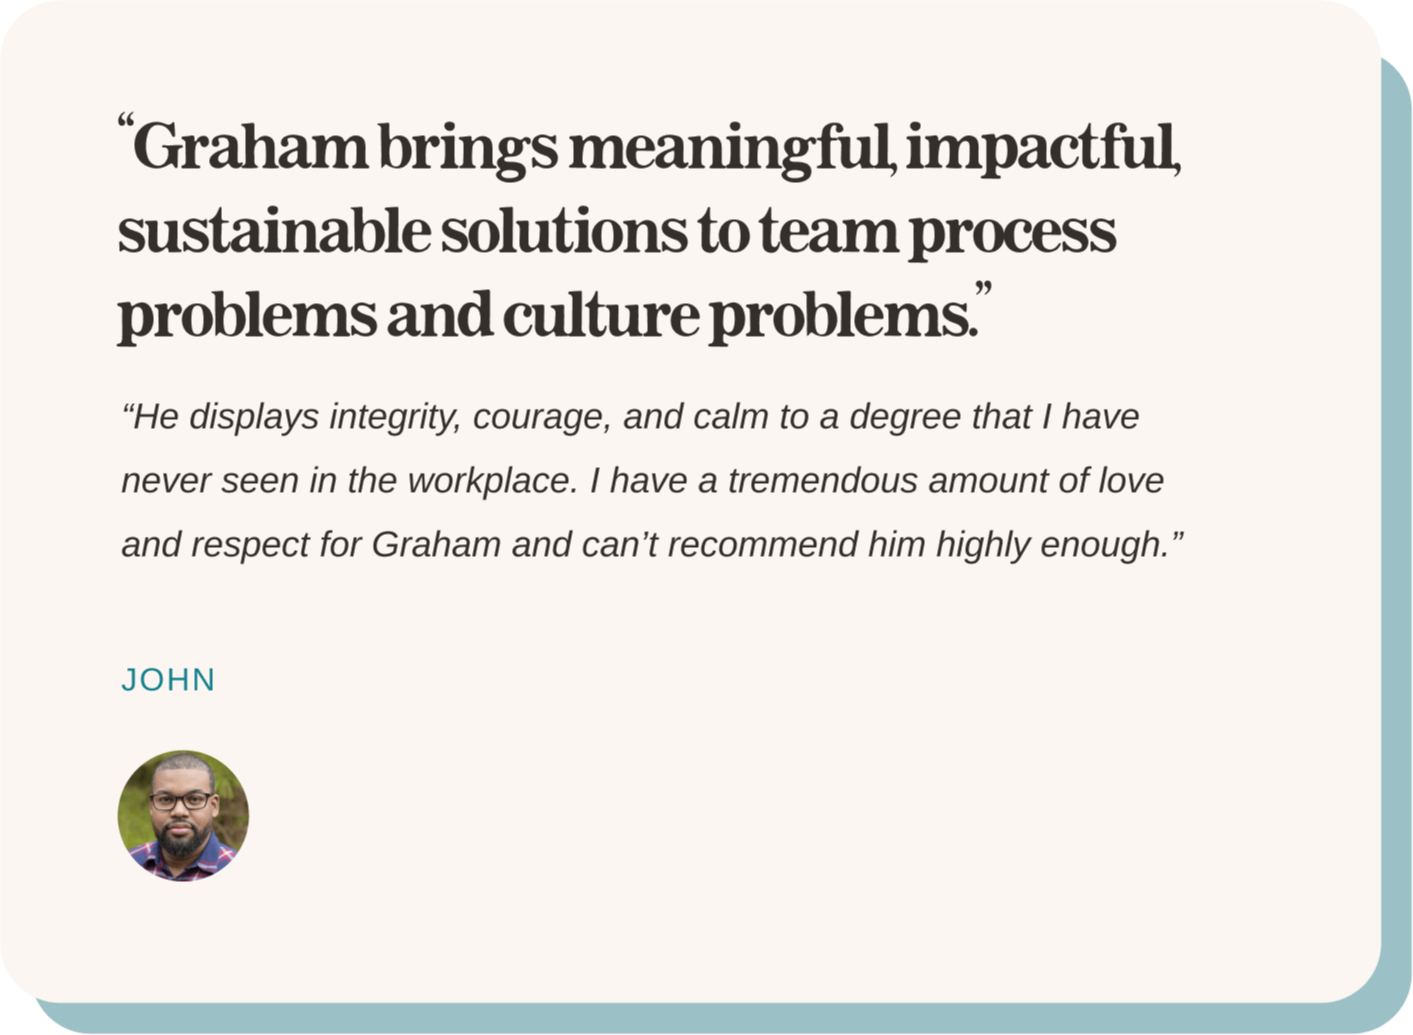Click Graham in the italic paragraph
The width and height of the screenshot is (1413, 1035).
(436, 545)
